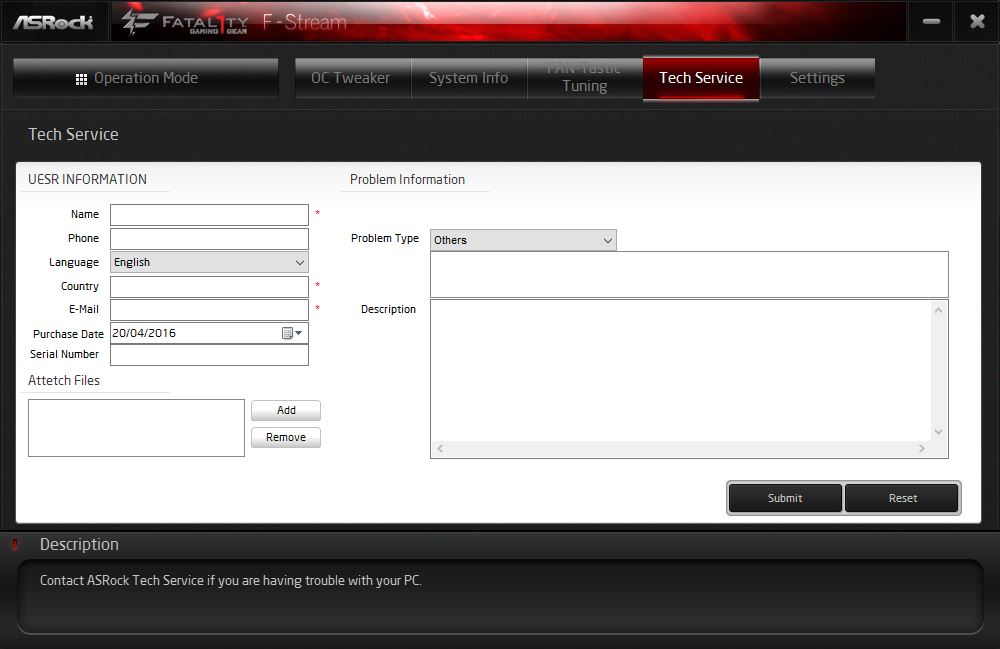Click the Description box horizontal scrollbar
This screenshot has height=649, width=1000.
[x=680, y=449]
